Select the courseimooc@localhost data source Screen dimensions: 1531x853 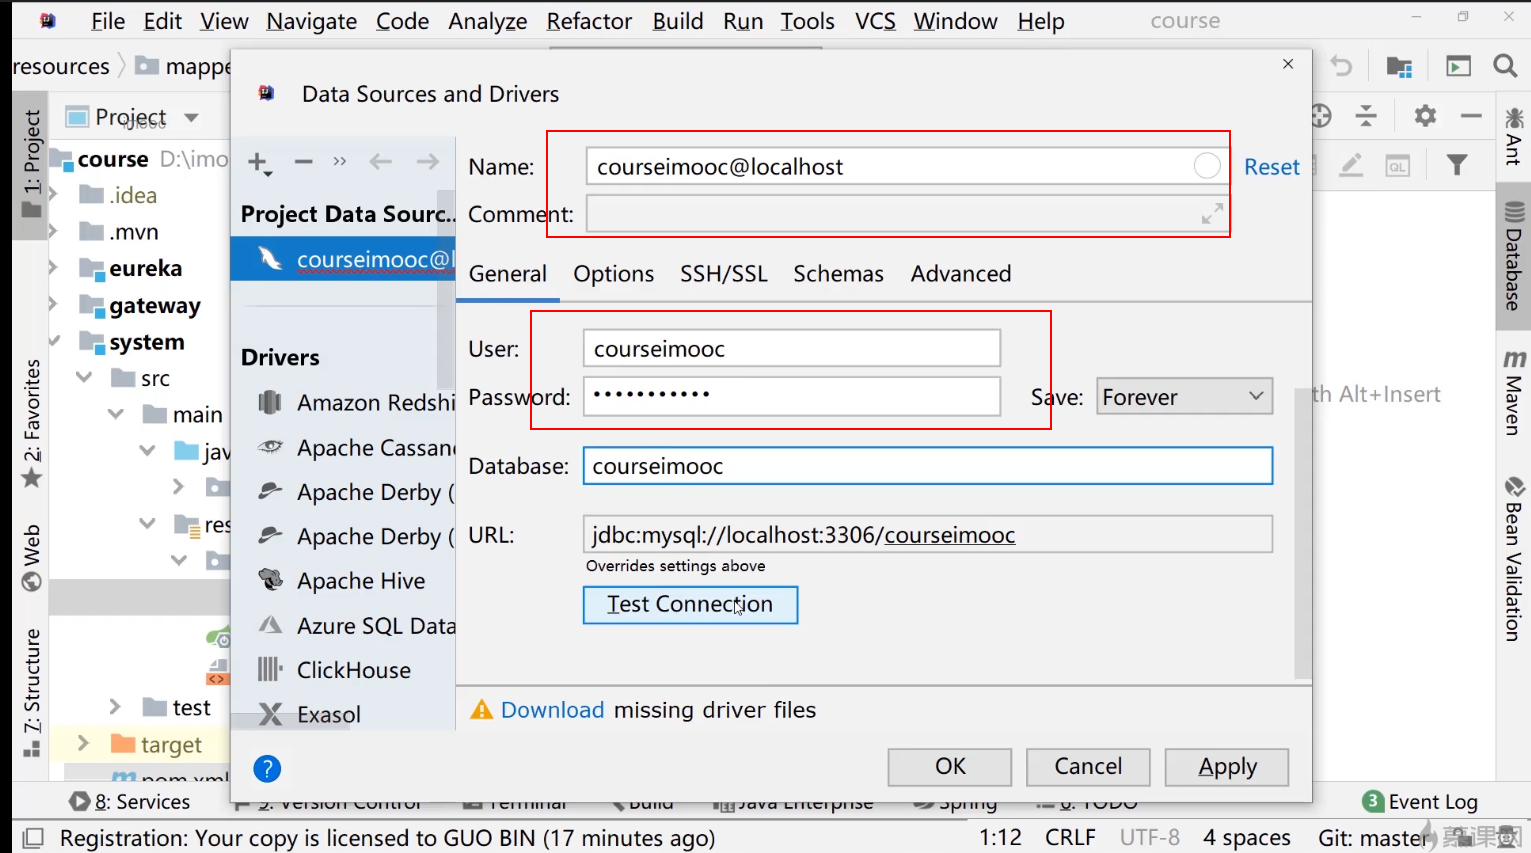[x=343, y=259]
